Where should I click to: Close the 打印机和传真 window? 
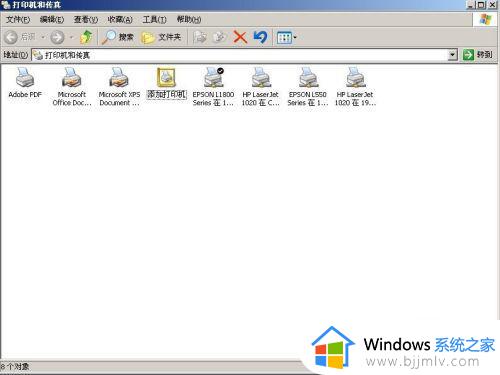493,5
